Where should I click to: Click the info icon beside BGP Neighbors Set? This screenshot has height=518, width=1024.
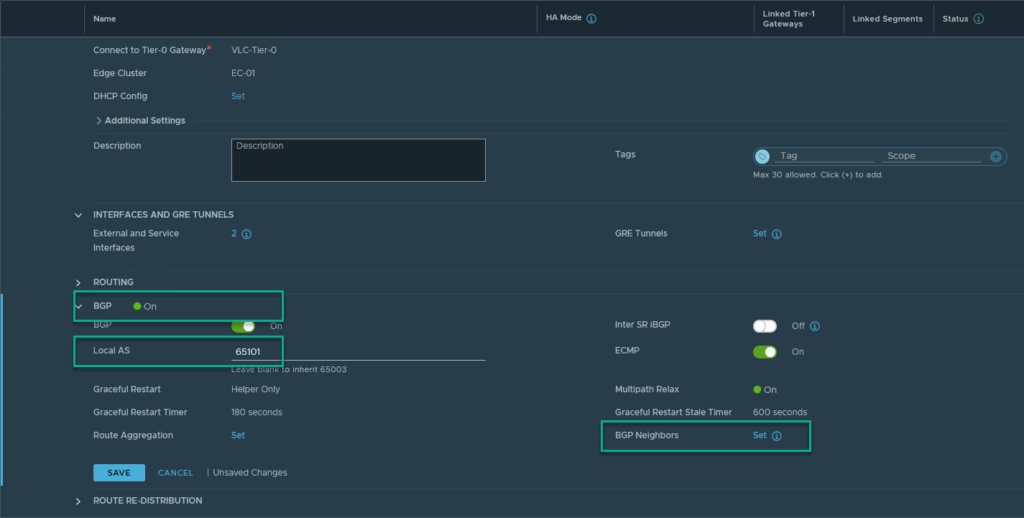[x=777, y=436]
